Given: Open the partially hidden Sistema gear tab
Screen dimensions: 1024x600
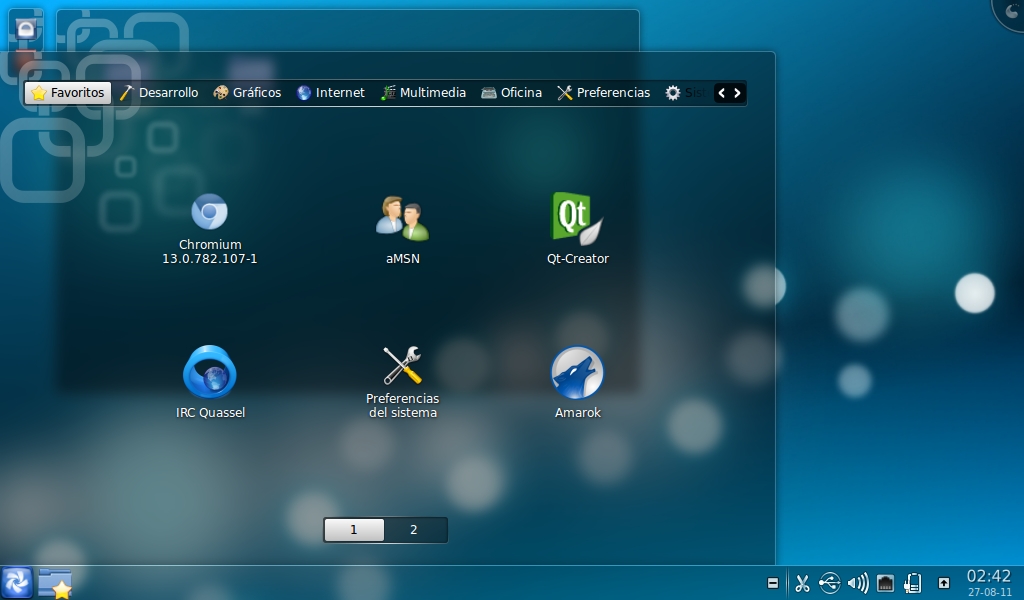Looking at the screenshot, I should (x=684, y=93).
